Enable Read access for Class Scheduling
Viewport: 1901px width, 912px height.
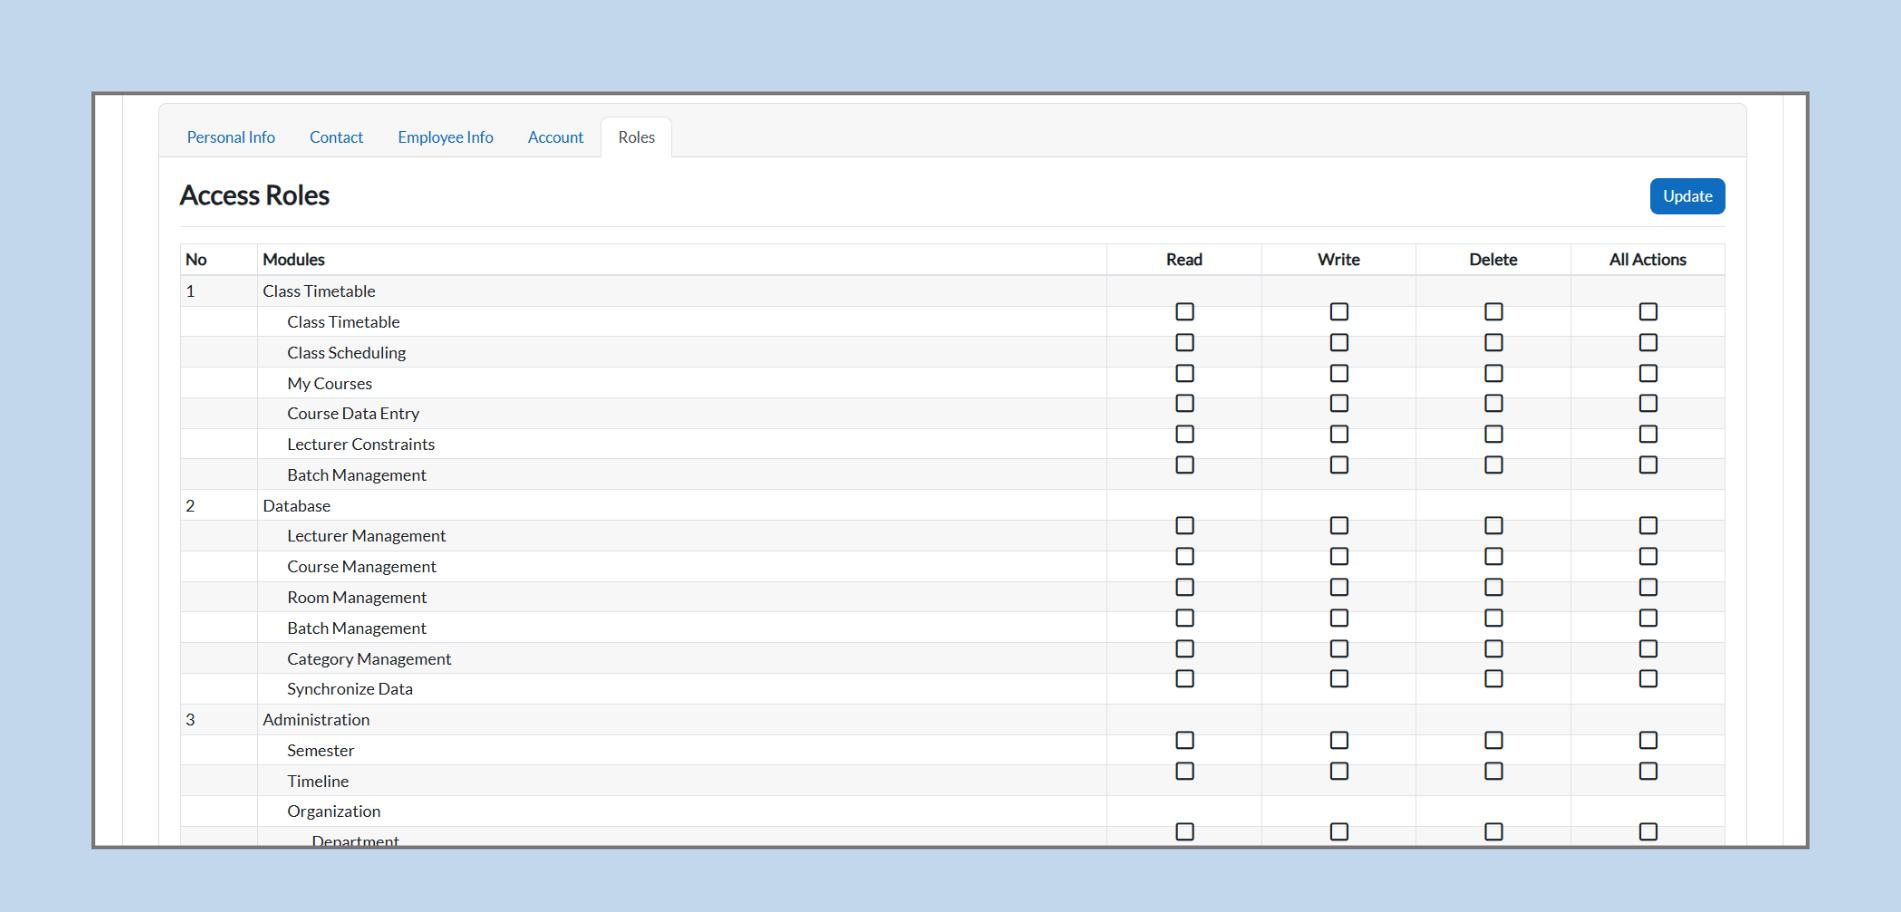click(x=1184, y=343)
